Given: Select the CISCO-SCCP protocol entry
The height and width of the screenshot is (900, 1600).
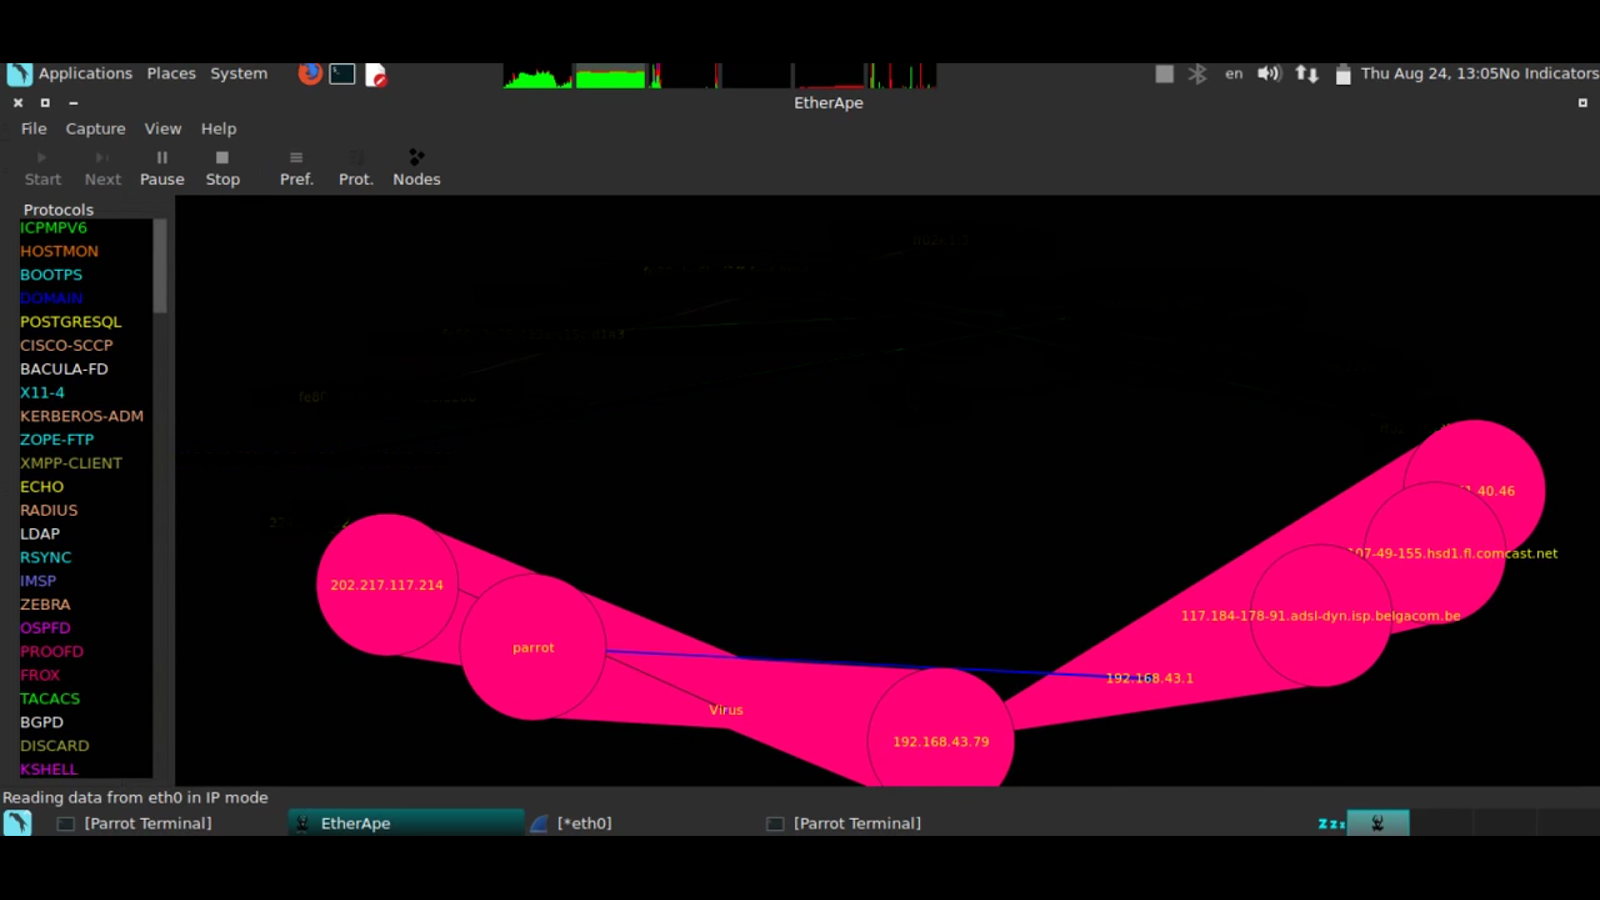Looking at the screenshot, I should point(66,345).
